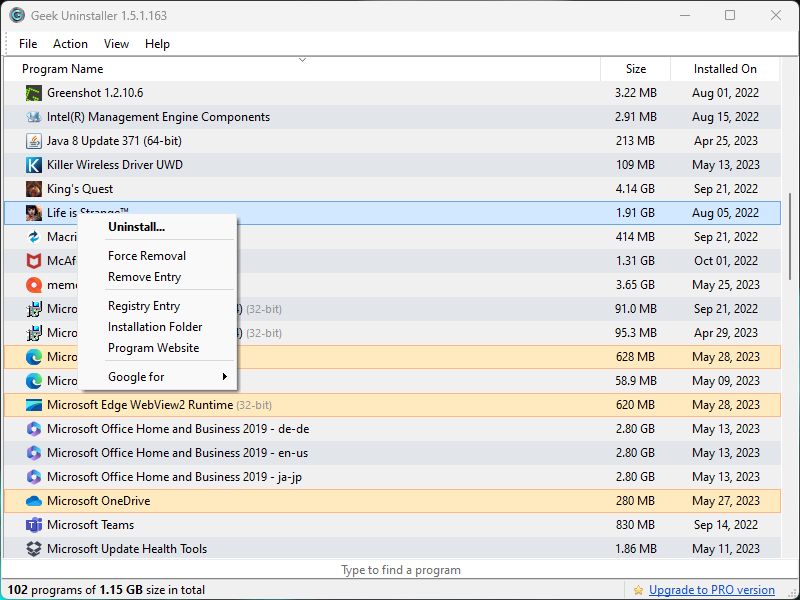The image size is (800, 600).
Task: Click the Java 8 Update icon
Action: pos(34,141)
